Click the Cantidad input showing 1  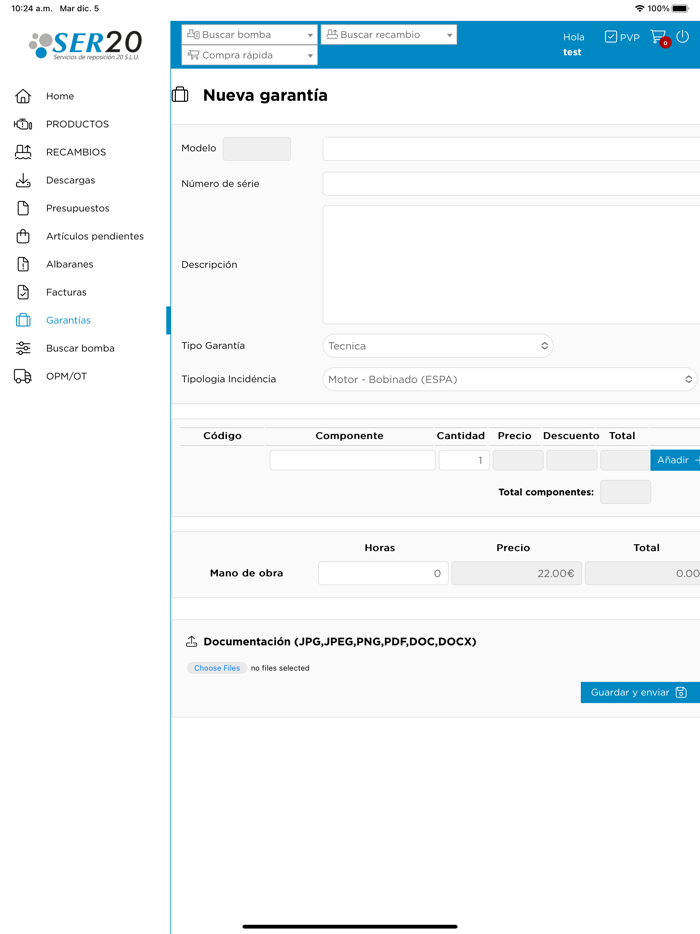[464, 460]
